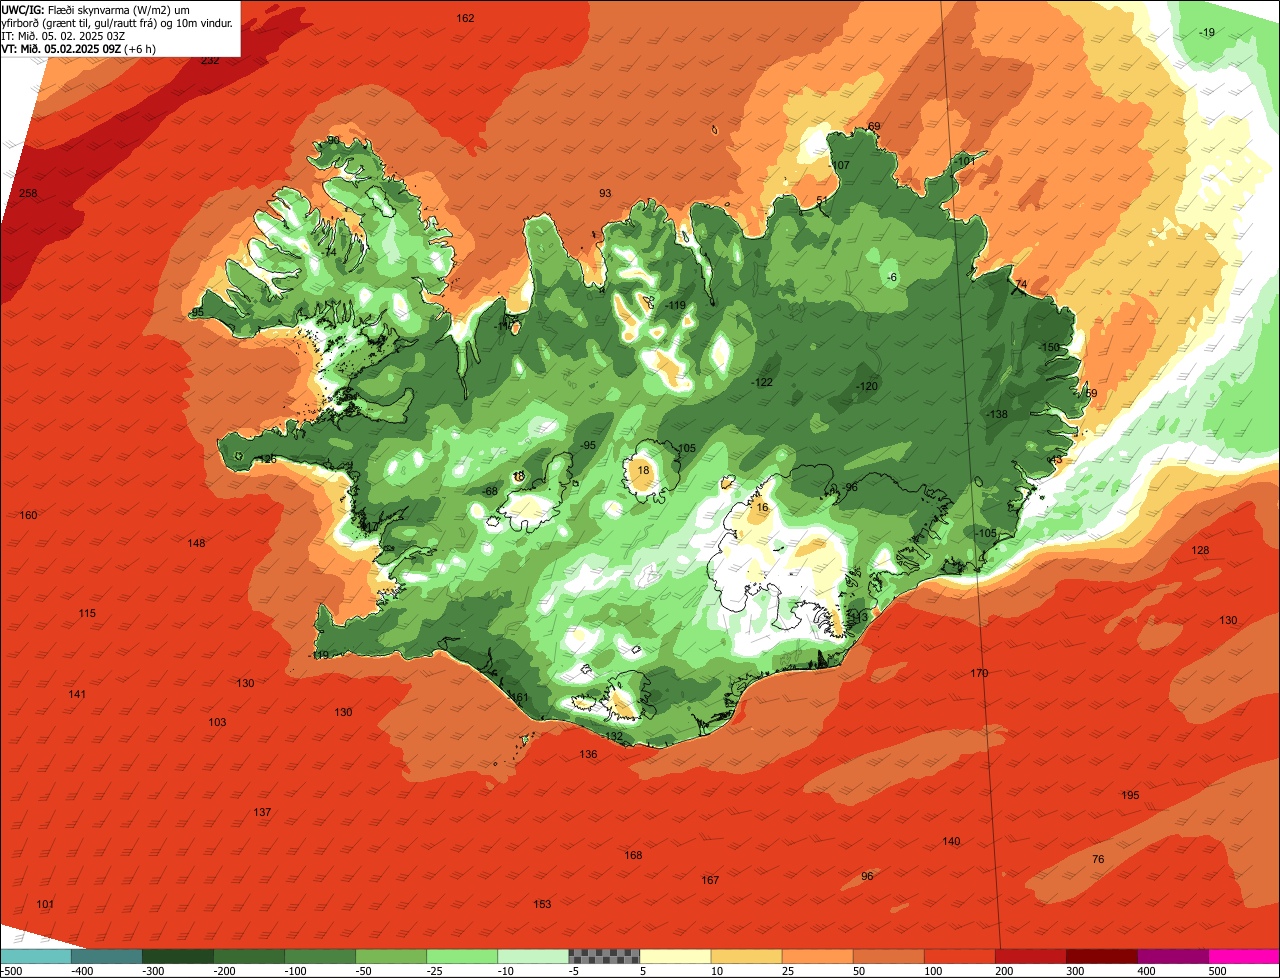
Task: Click the 162 value at the map top
Action: [465, 18]
